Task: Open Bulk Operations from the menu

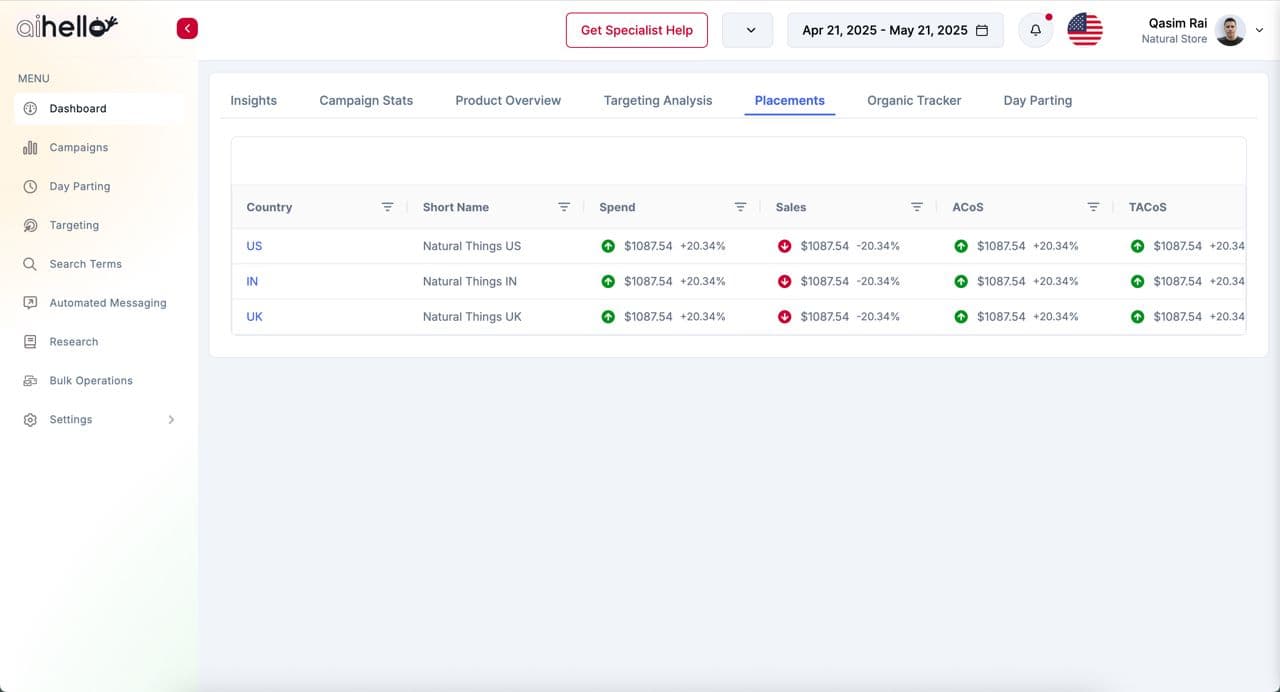Action: point(90,381)
